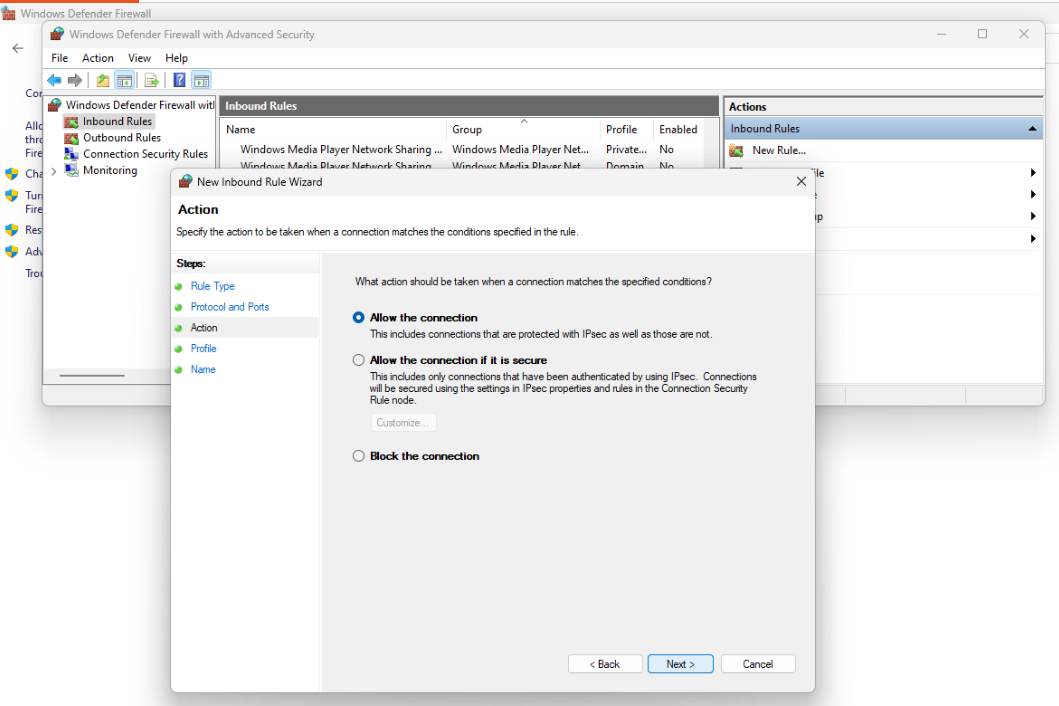Go to the Protocol and Ports wizard step
Viewport: 1059px width, 706px height.
[x=230, y=307]
